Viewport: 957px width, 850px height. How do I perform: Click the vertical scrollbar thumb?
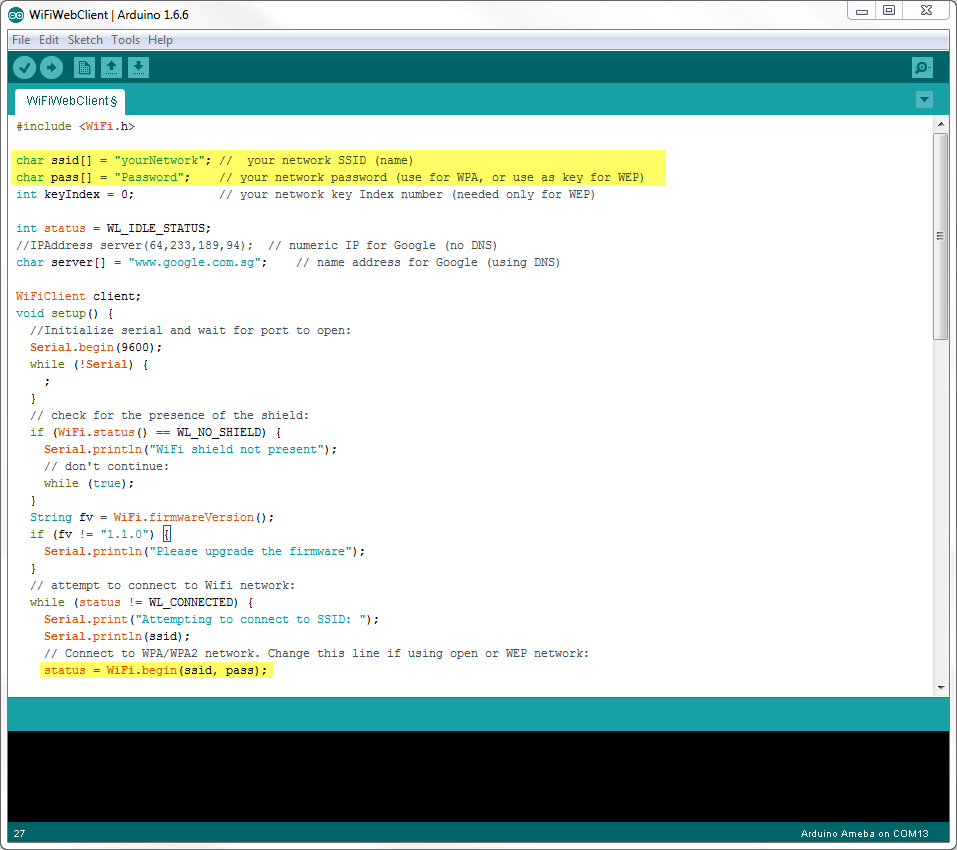tap(940, 235)
